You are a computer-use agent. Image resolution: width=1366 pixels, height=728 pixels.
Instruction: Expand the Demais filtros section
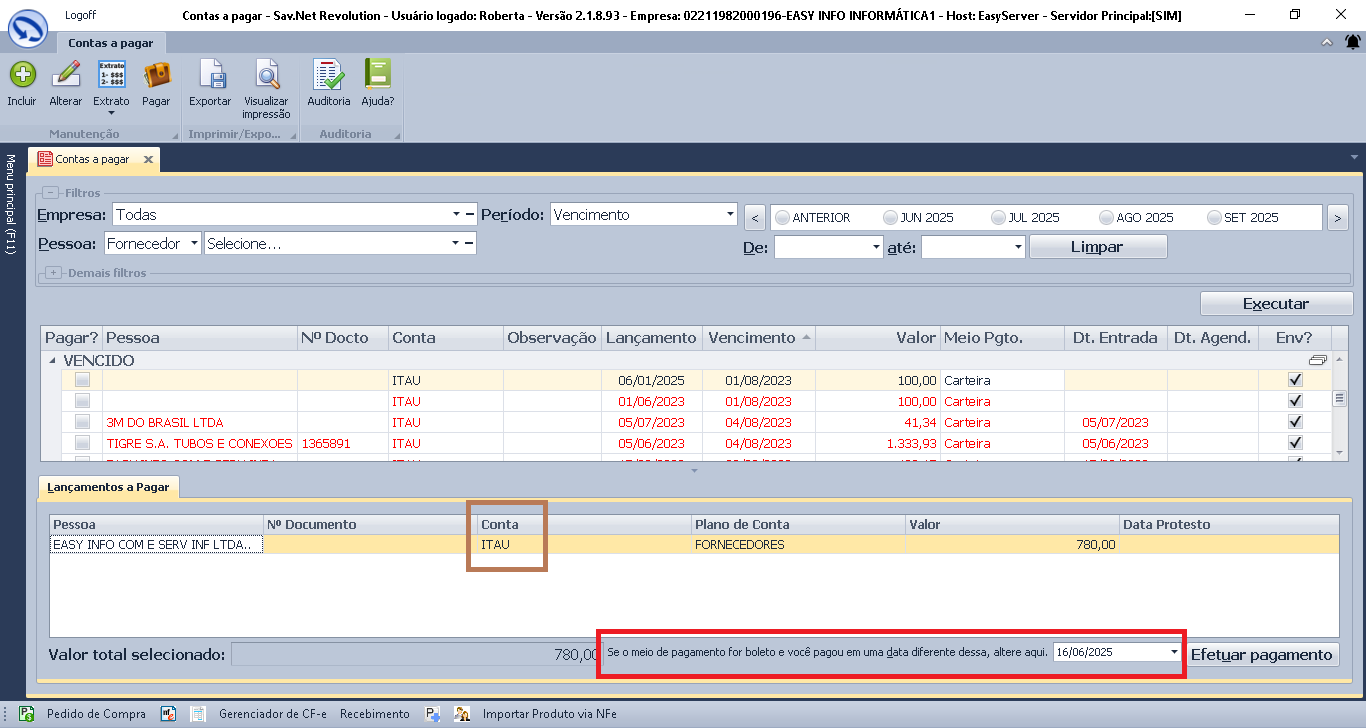[53, 273]
